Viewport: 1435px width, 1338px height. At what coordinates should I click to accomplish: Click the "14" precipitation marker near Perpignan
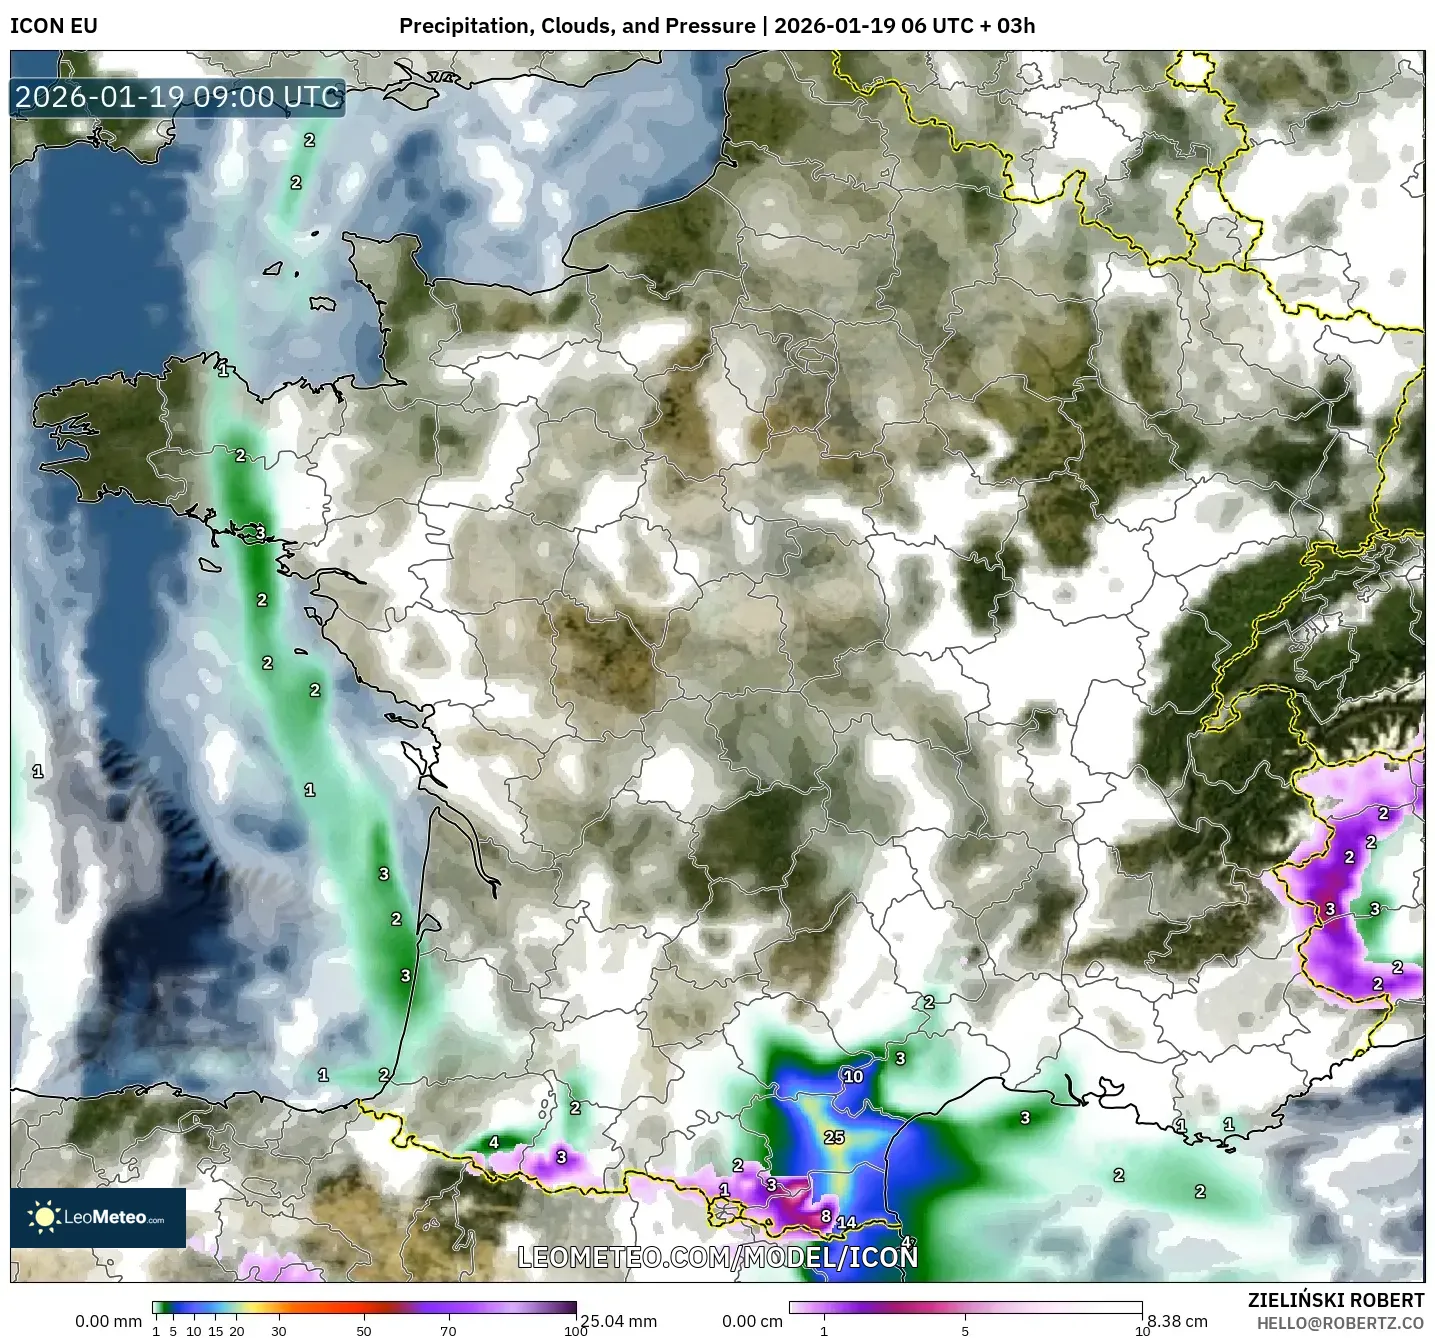tap(846, 1220)
